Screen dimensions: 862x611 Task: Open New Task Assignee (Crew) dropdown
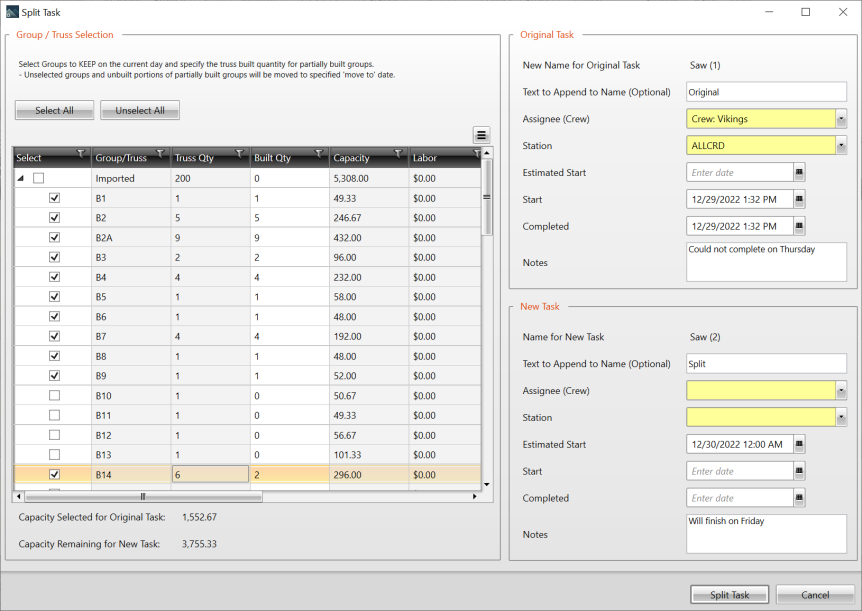click(841, 390)
